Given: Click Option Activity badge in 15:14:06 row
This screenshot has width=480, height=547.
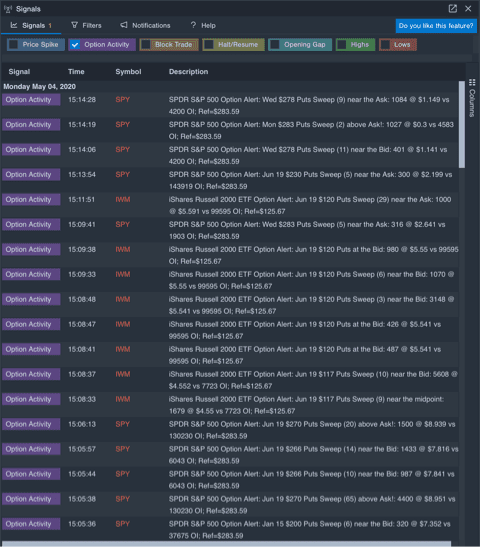Looking at the screenshot, I should pyautogui.click(x=31, y=150).
